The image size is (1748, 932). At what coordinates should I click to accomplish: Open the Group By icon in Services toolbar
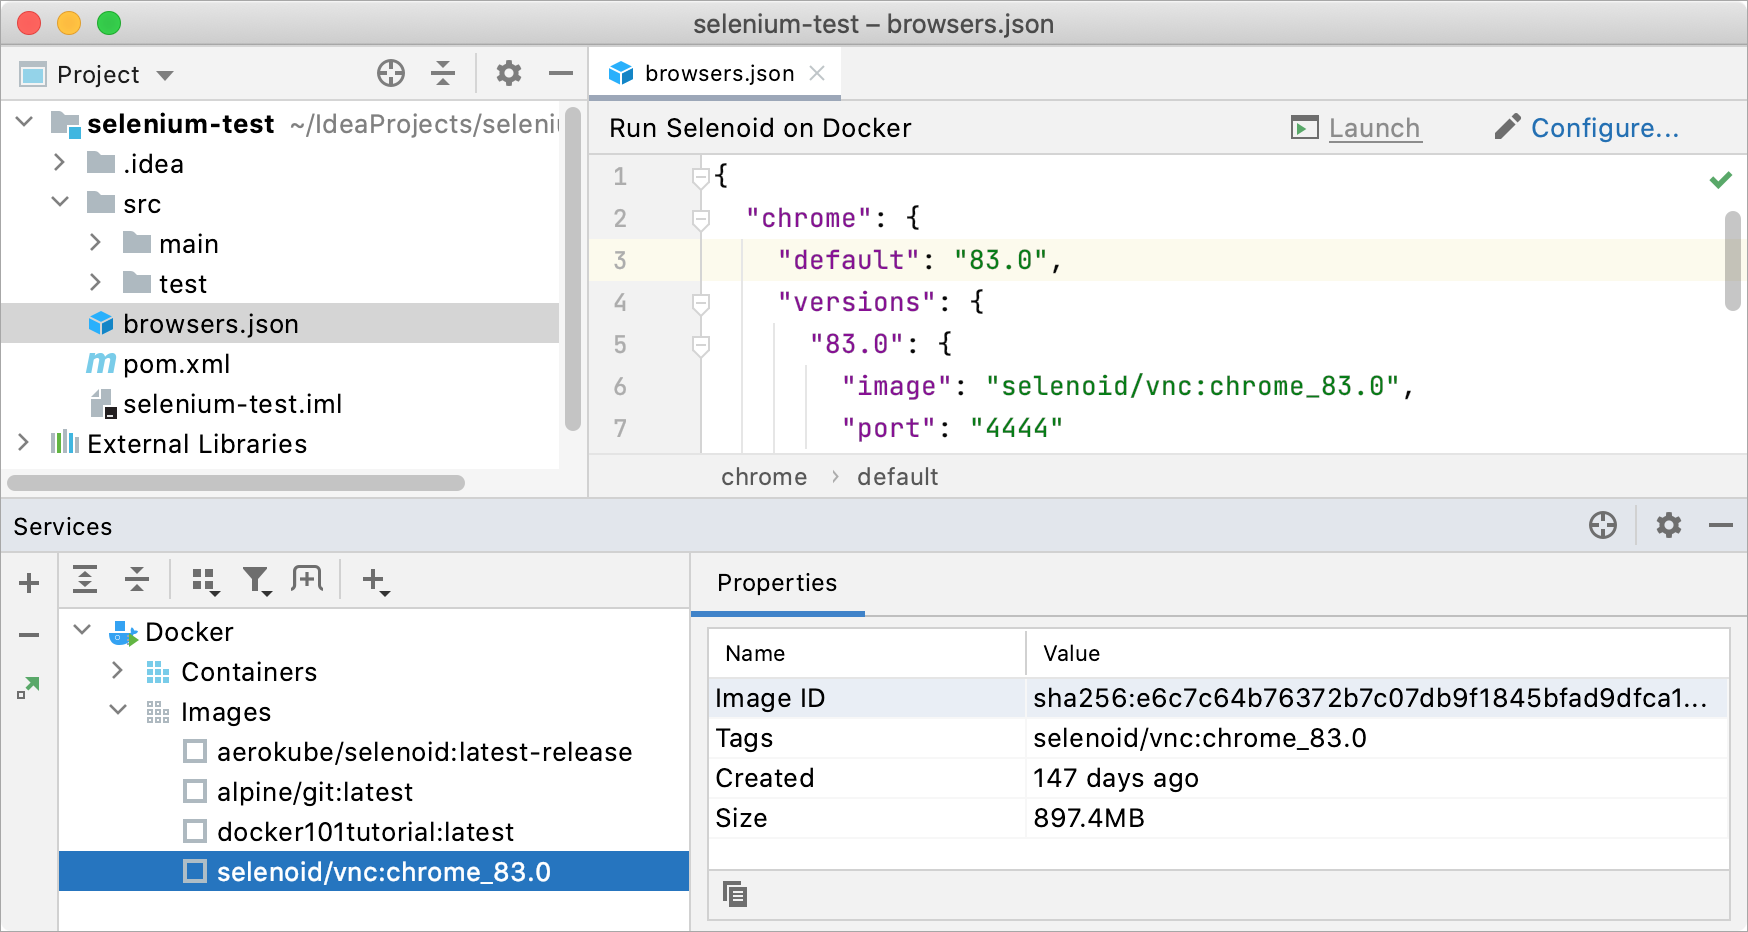[205, 580]
